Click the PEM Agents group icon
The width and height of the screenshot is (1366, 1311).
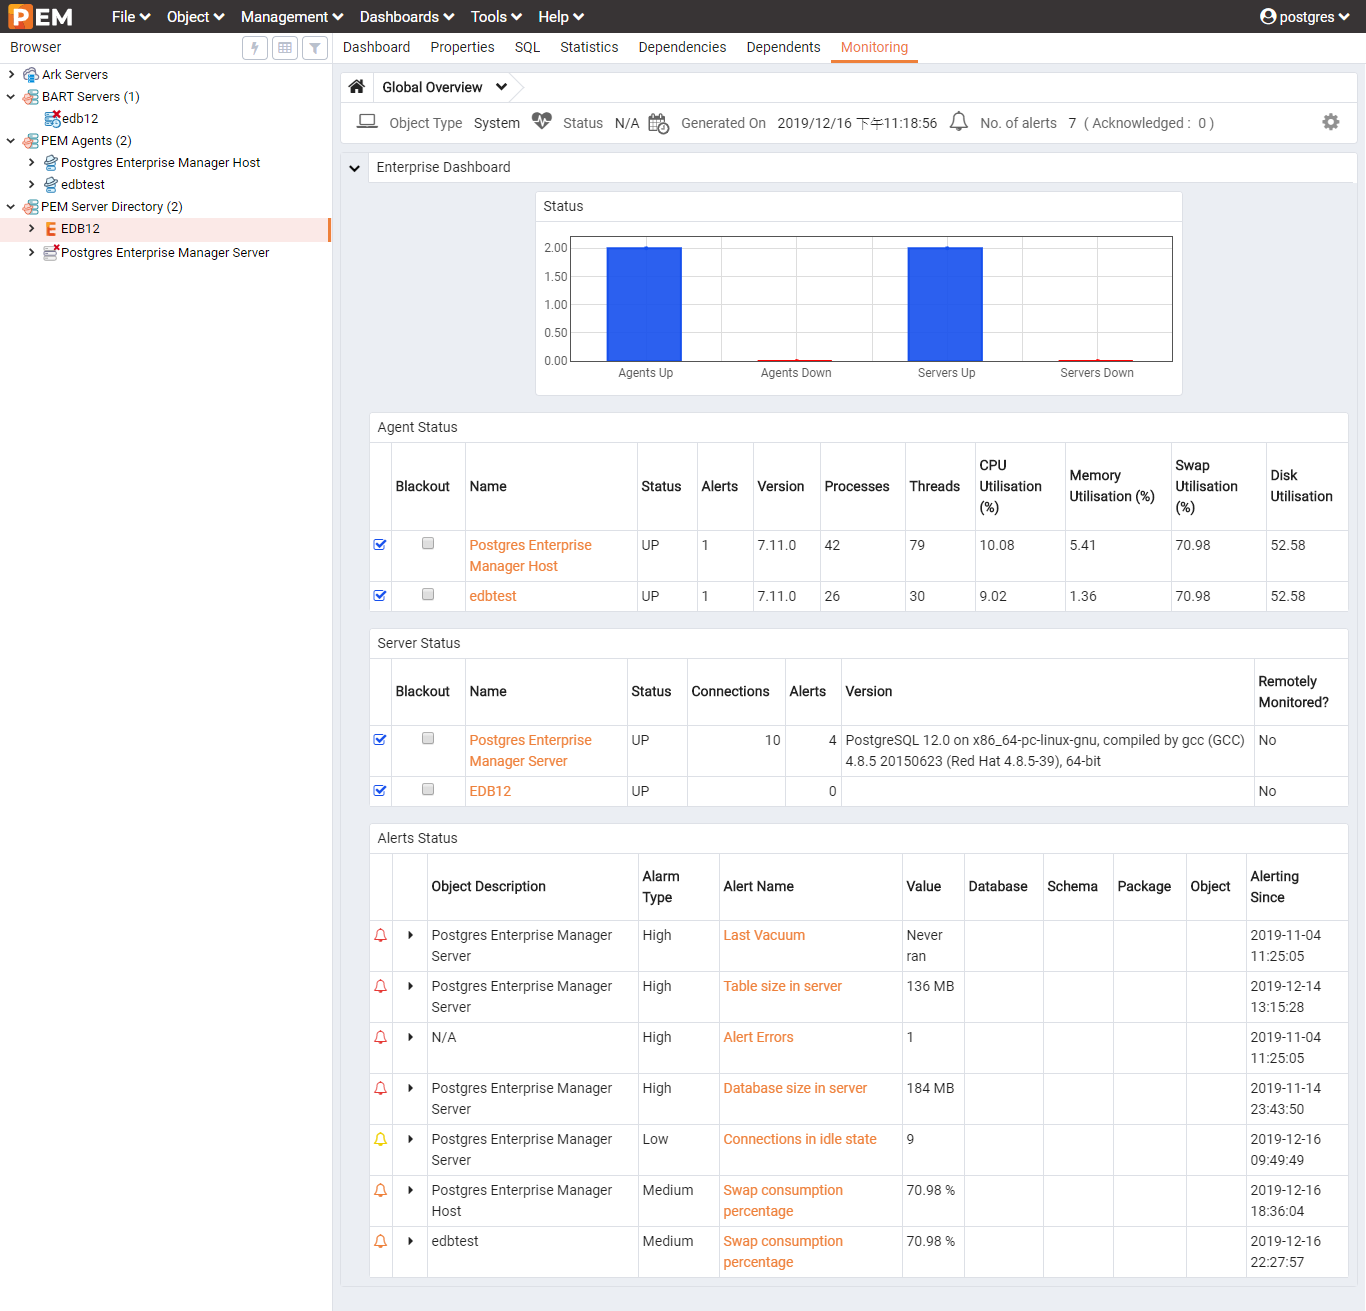click(x=31, y=141)
